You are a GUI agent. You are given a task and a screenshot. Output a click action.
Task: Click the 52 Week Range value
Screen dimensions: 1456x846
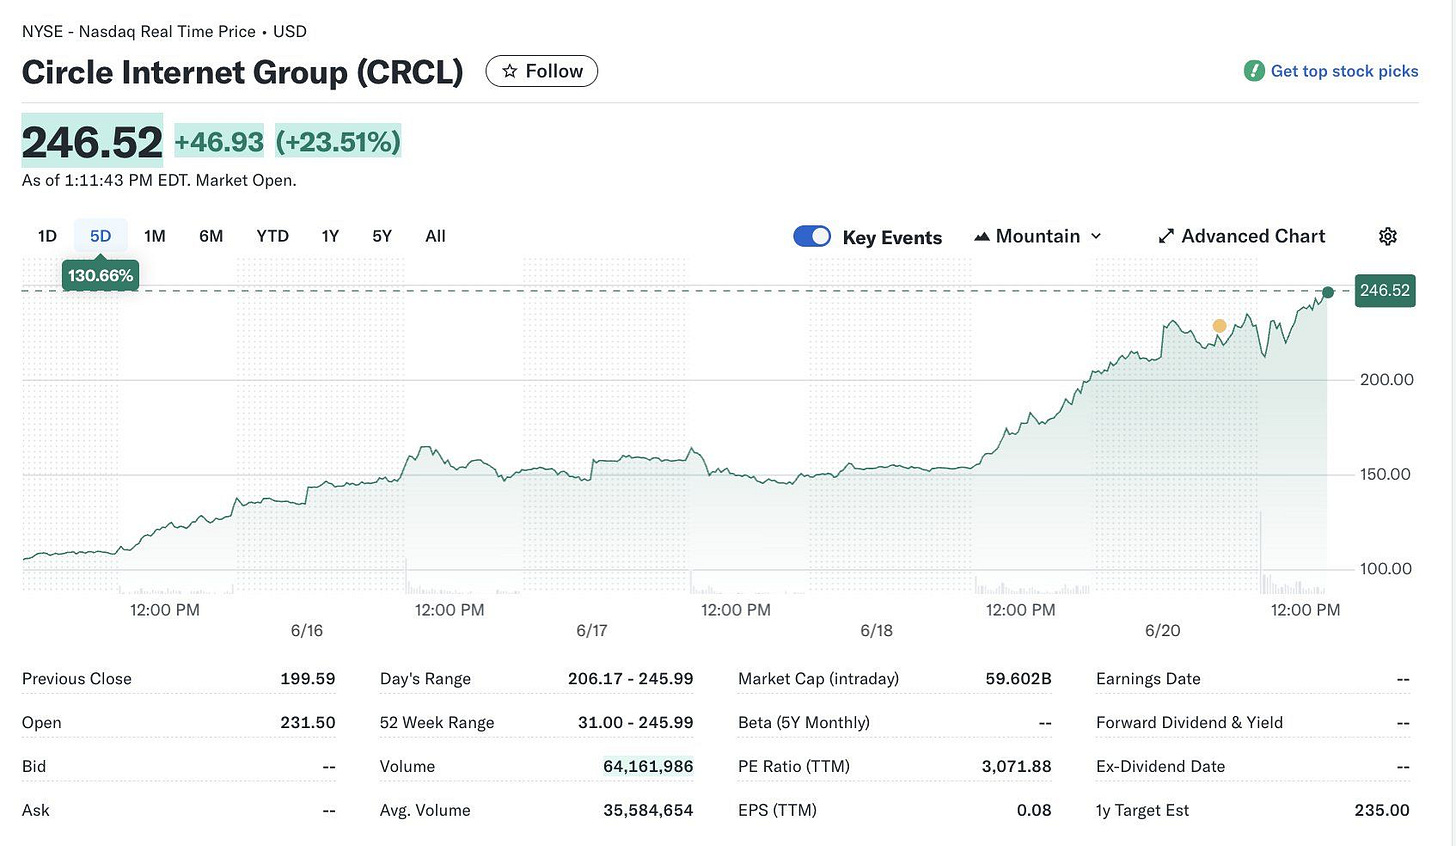(636, 723)
